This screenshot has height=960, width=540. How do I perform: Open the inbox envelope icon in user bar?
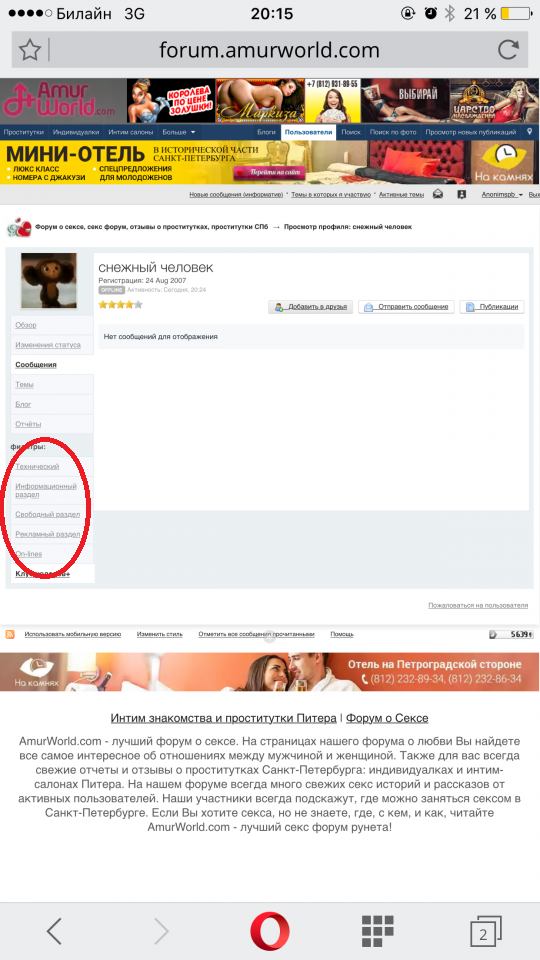coord(438,194)
